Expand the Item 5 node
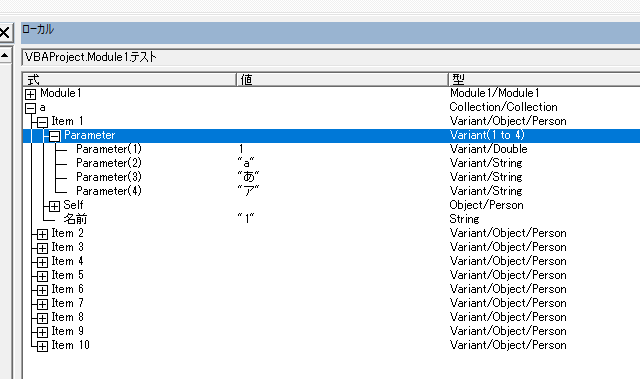640x379 pixels. pyautogui.click(x=42, y=276)
